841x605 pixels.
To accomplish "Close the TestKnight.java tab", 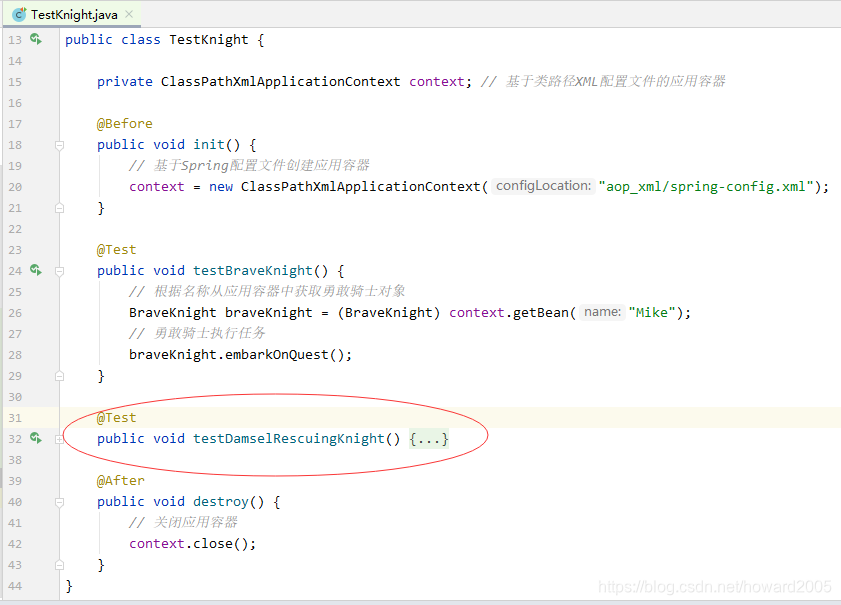I will click(129, 14).
